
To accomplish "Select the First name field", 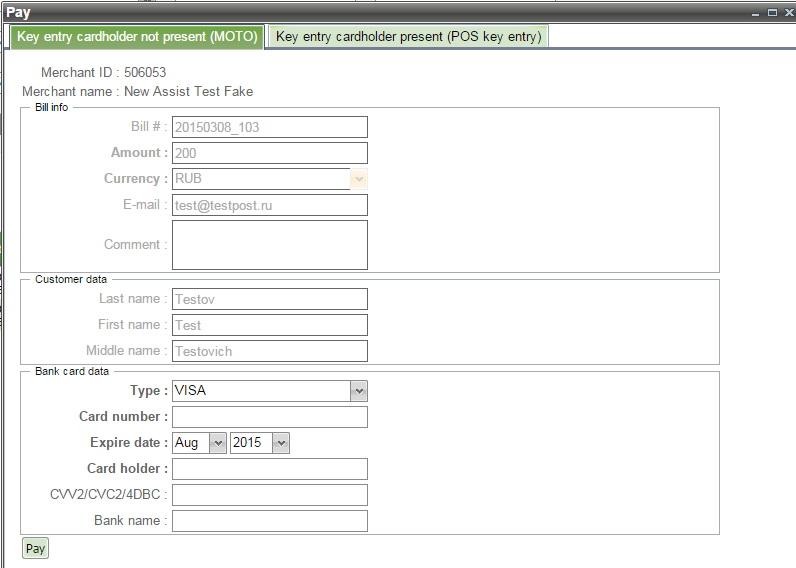I will [x=269, y=325].
